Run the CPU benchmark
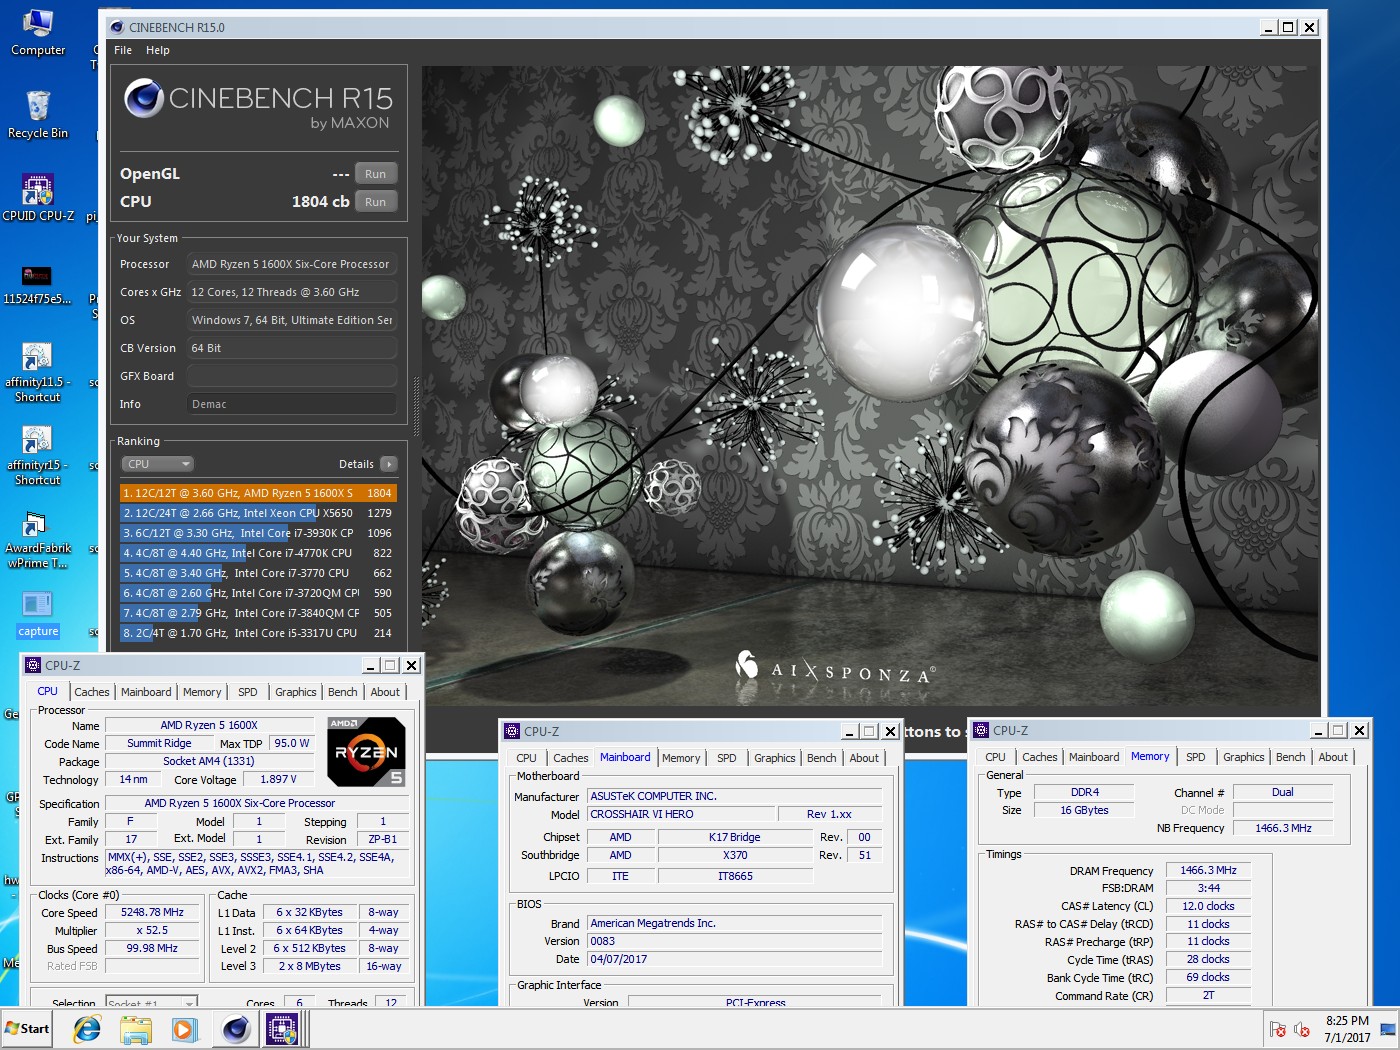1400x1050 pixels. pyautogui.click(x=375, y=202)
